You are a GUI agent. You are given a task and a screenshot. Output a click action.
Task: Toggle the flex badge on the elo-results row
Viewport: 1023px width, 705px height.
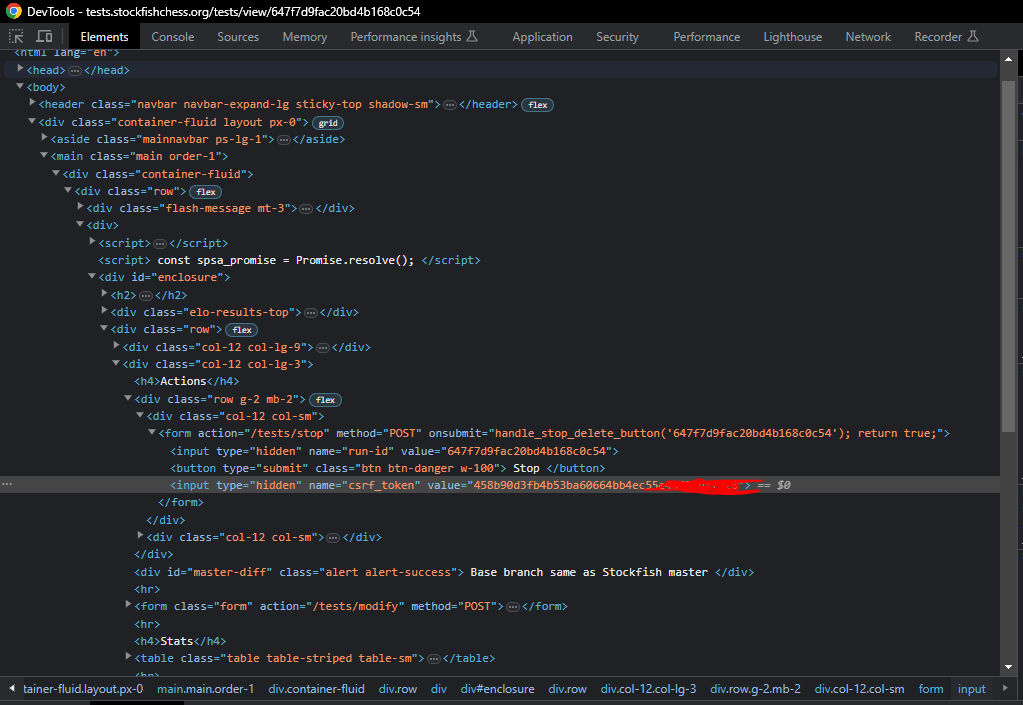[241, 329]
